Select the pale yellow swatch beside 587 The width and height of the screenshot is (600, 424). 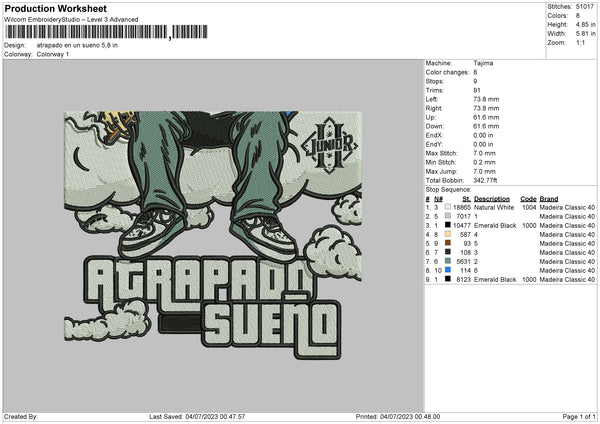[448, 234]
